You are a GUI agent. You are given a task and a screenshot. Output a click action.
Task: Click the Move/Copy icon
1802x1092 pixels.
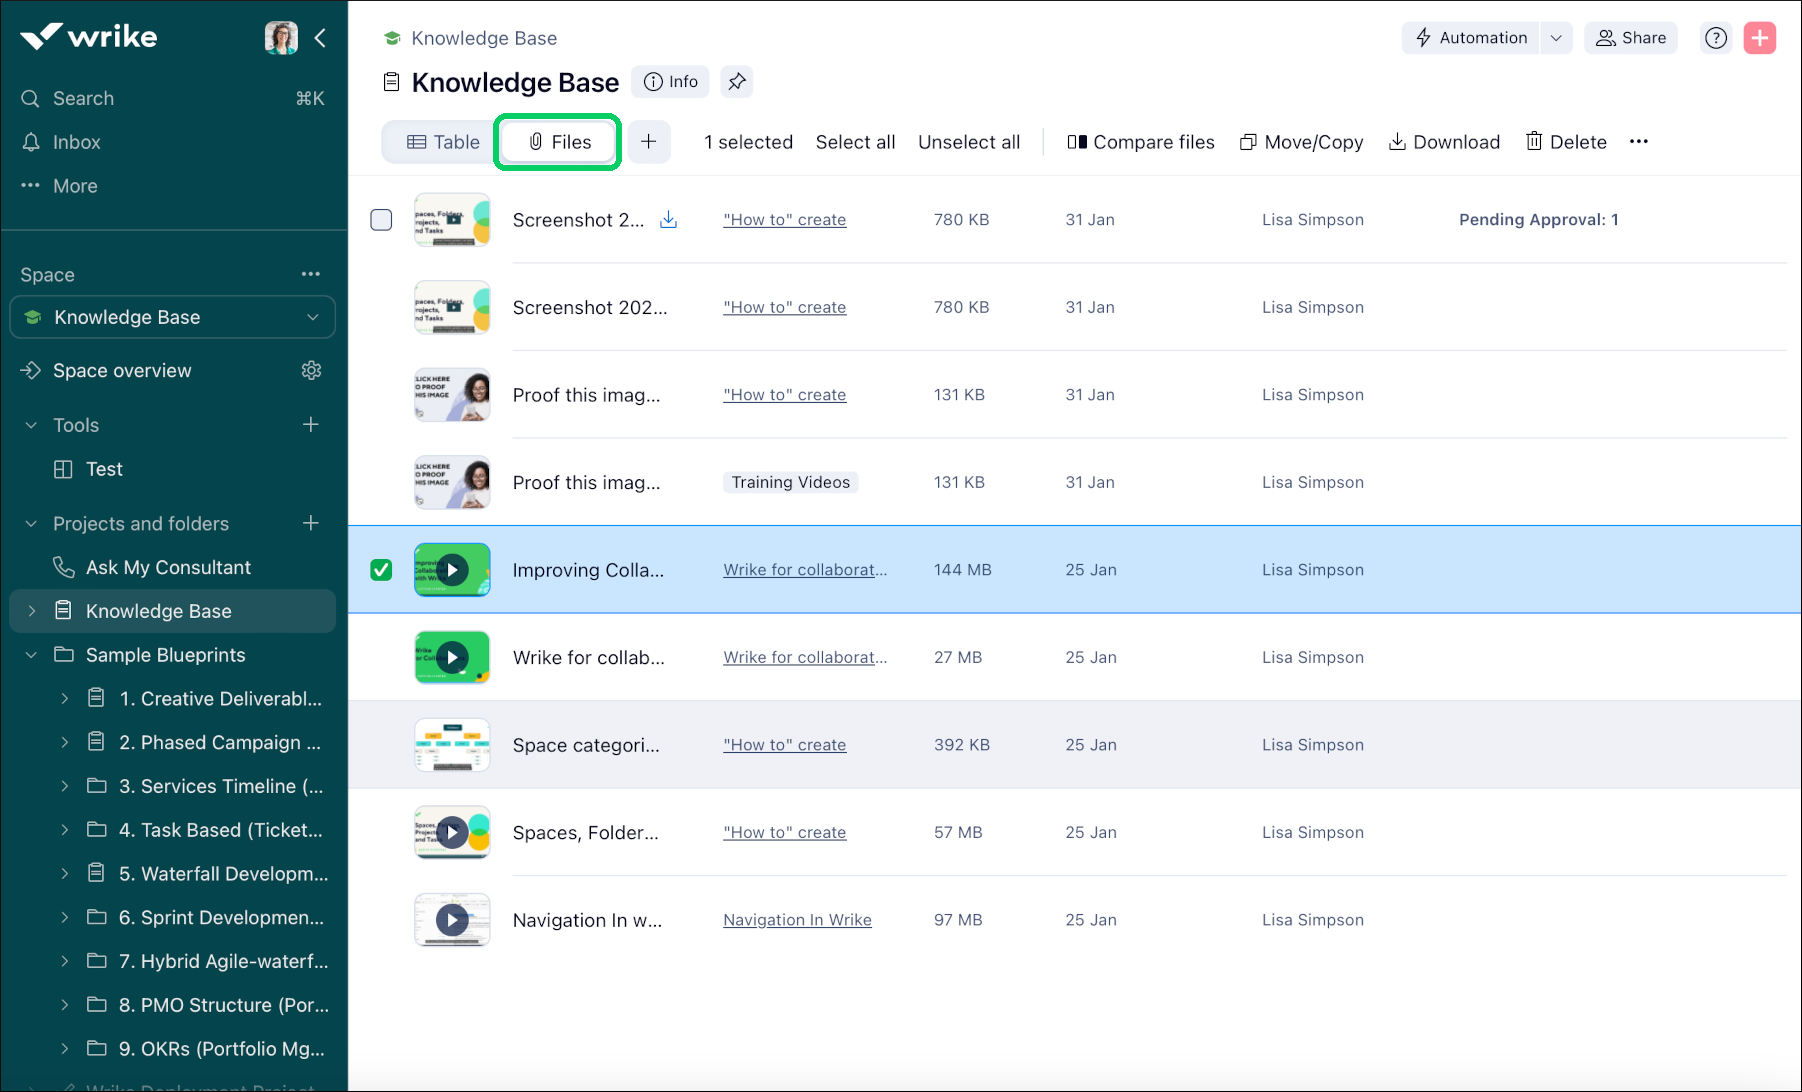pos(1248,141)
